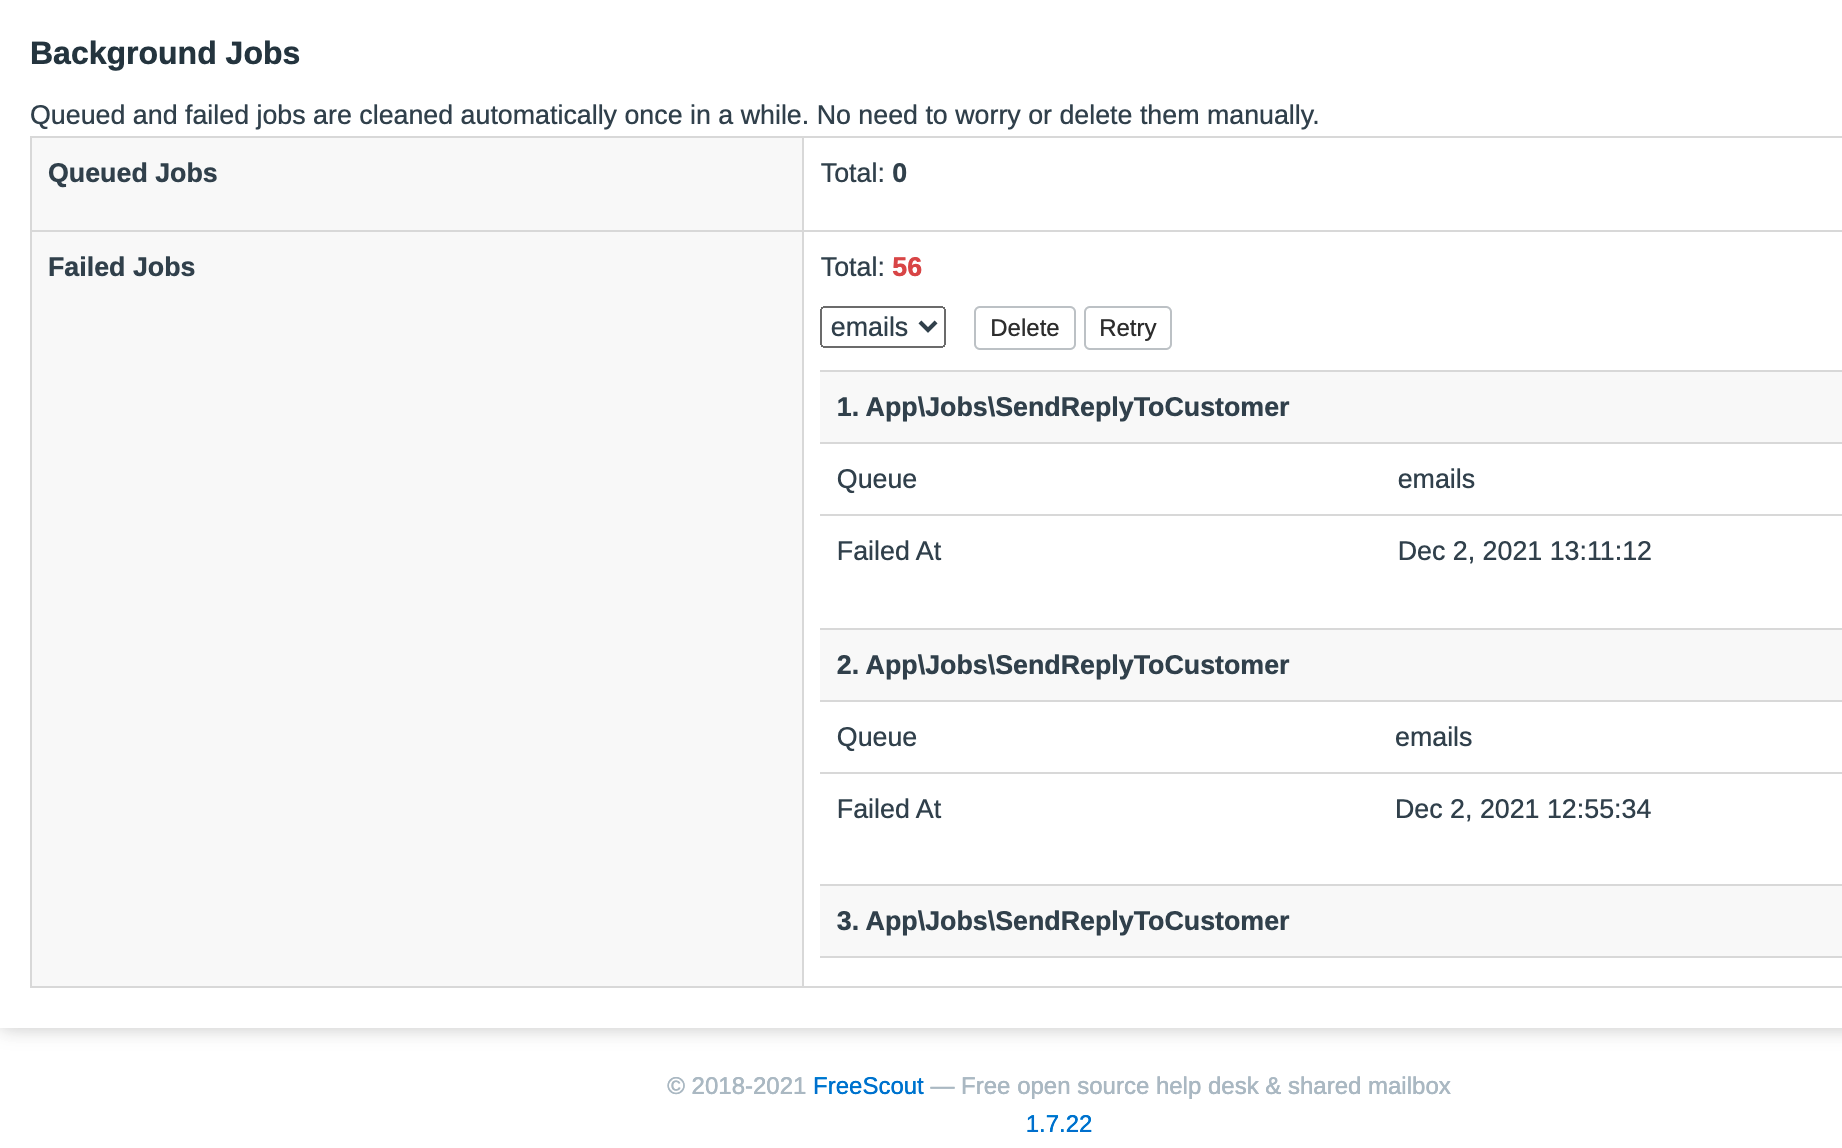Select the third SendReplyToCustomer job heading
Image resolution: width=1842 pixels, height=1148 pixels.
tap(1062, 921)
